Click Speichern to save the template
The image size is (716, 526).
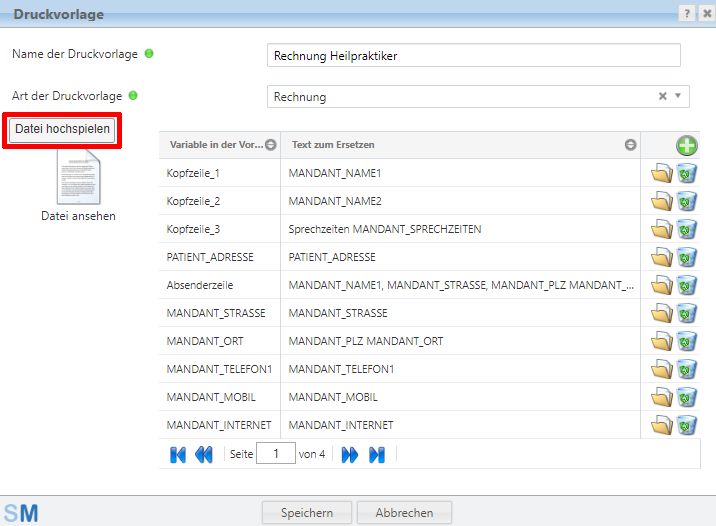(306, 513)
